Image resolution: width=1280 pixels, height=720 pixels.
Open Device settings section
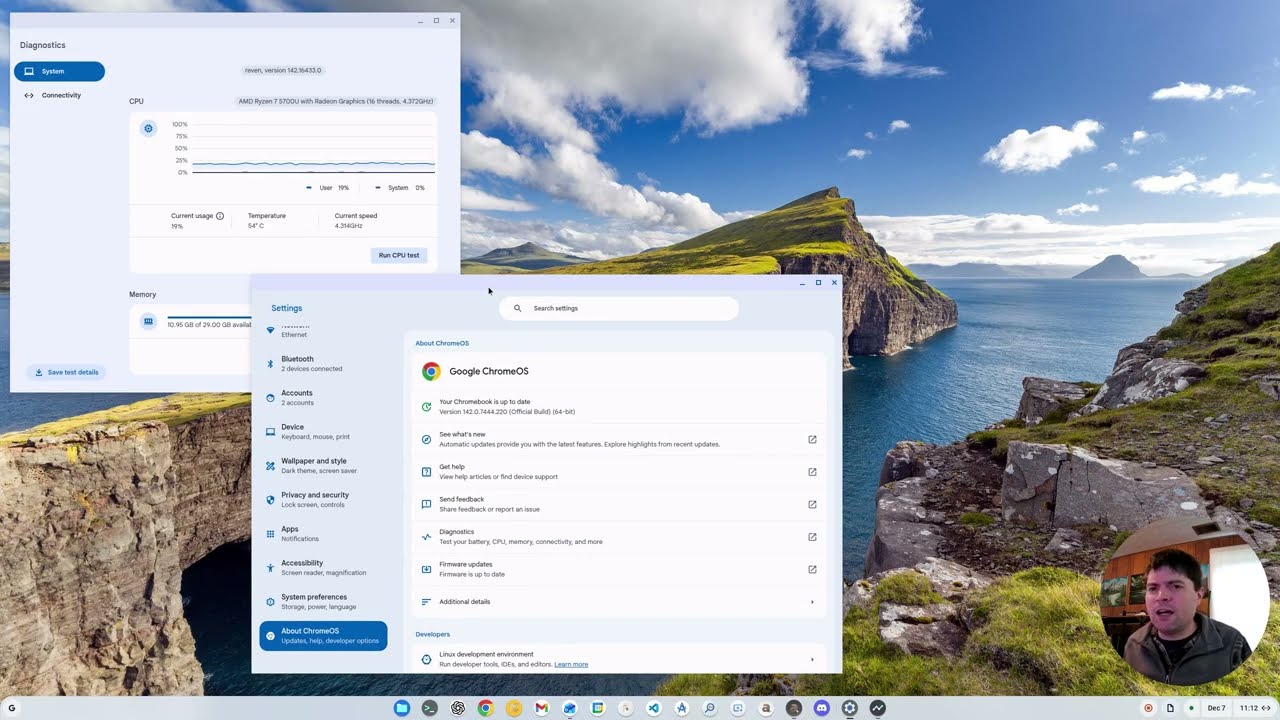(x=323, y=431)
